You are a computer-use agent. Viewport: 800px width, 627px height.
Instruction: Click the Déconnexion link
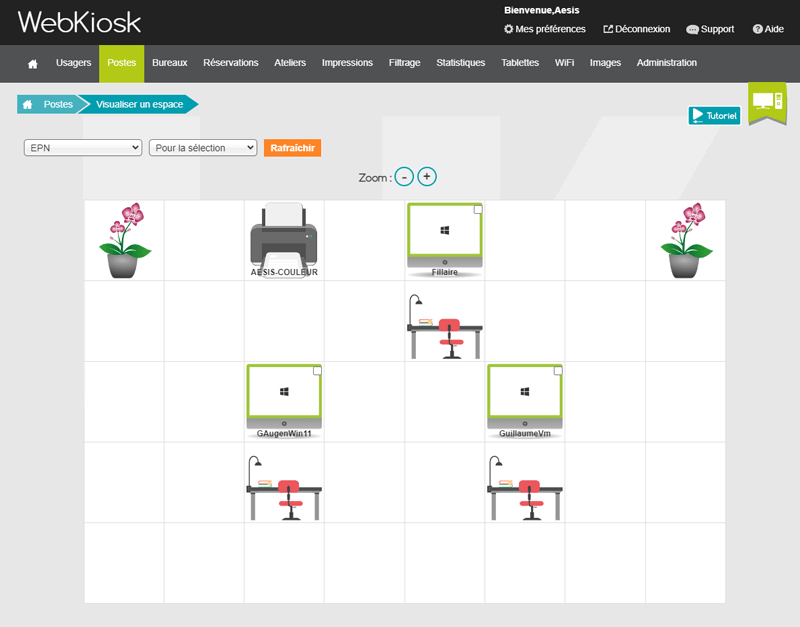(637, 29)
